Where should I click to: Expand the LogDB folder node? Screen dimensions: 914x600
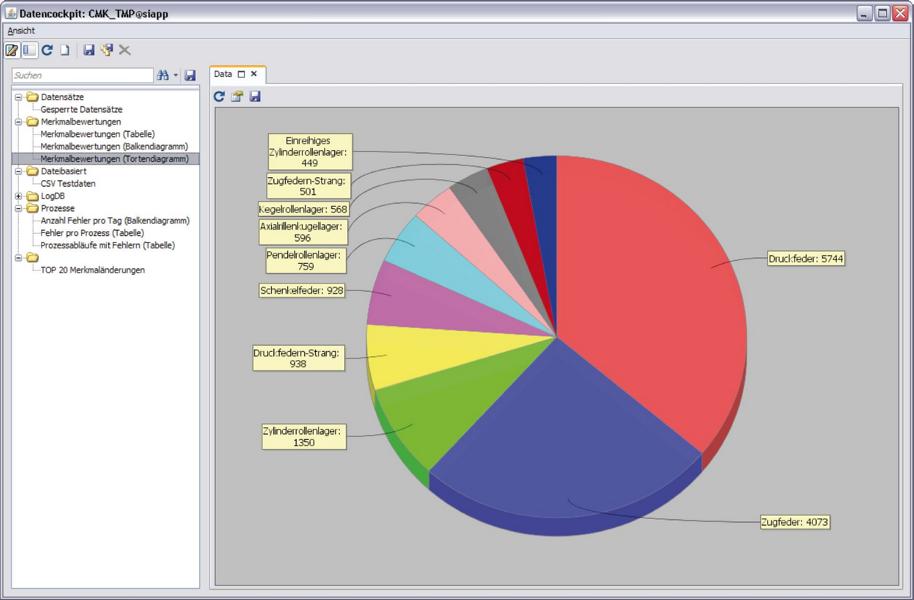19,196
